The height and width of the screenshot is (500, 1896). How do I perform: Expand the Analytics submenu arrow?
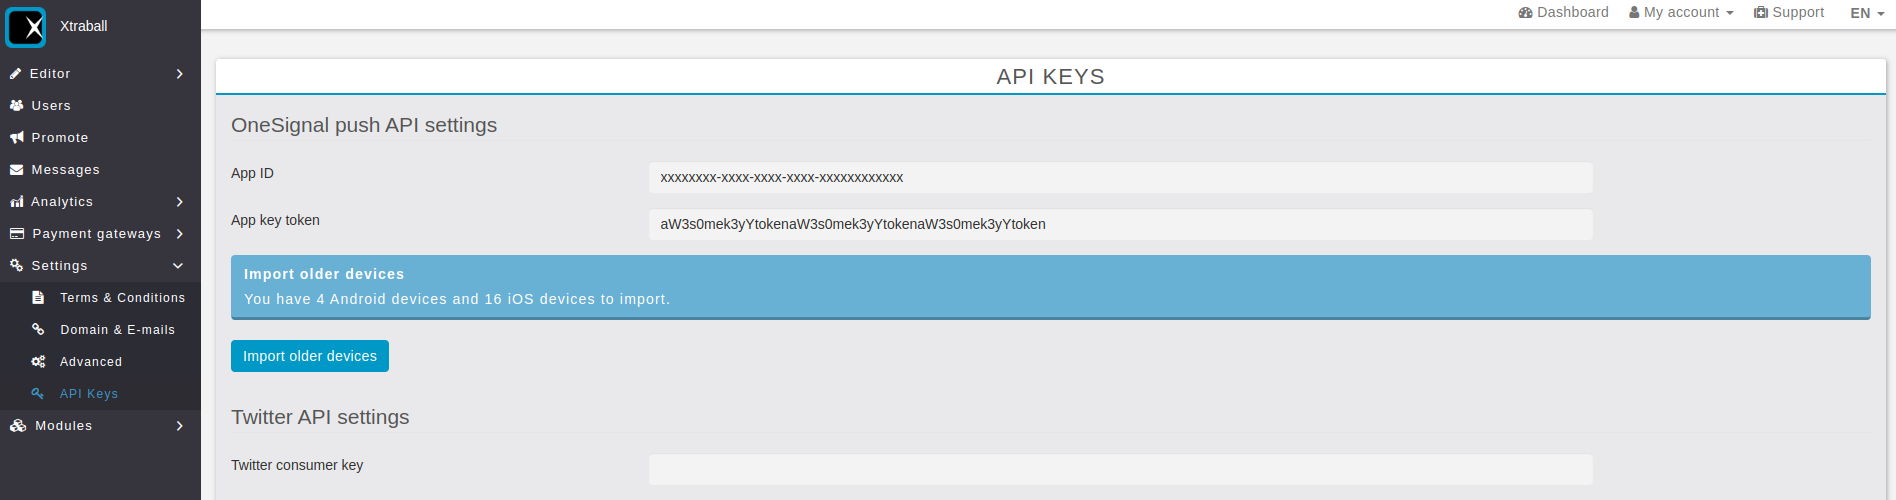(x=180, y=202)
